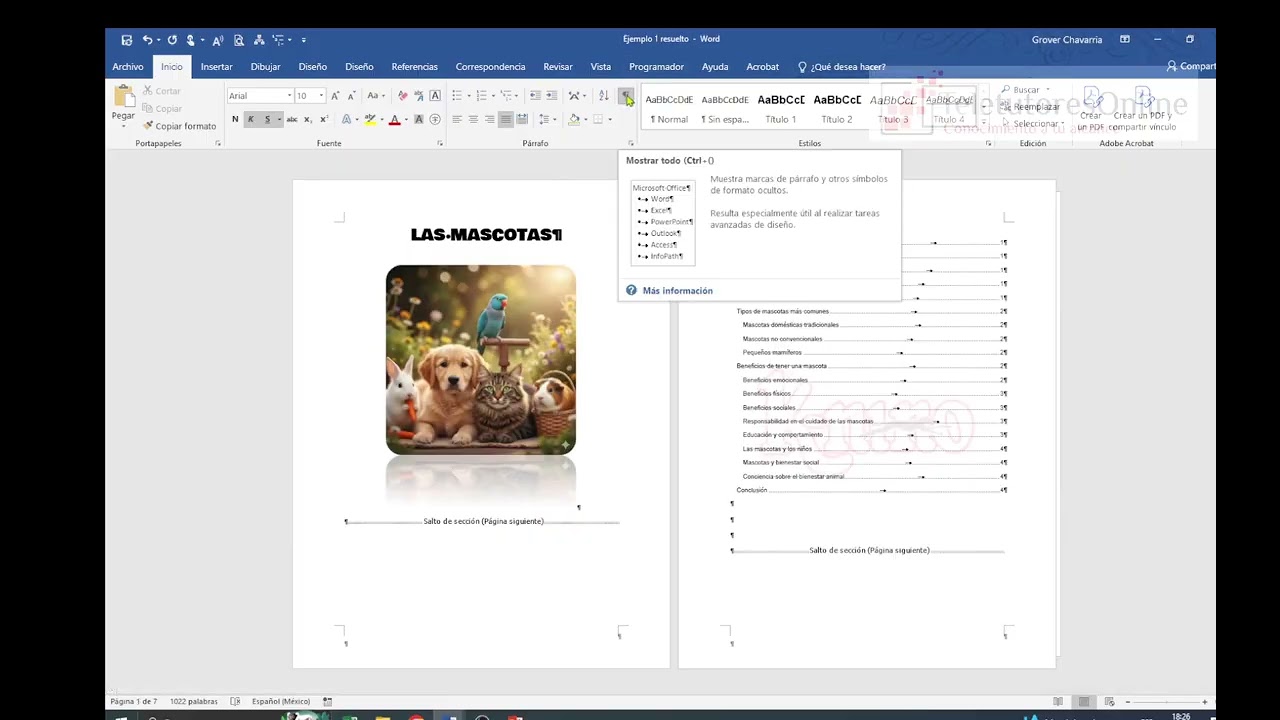Decrease paragraph indent
The width and height of the screenshot is (1280, 720).
535,96
